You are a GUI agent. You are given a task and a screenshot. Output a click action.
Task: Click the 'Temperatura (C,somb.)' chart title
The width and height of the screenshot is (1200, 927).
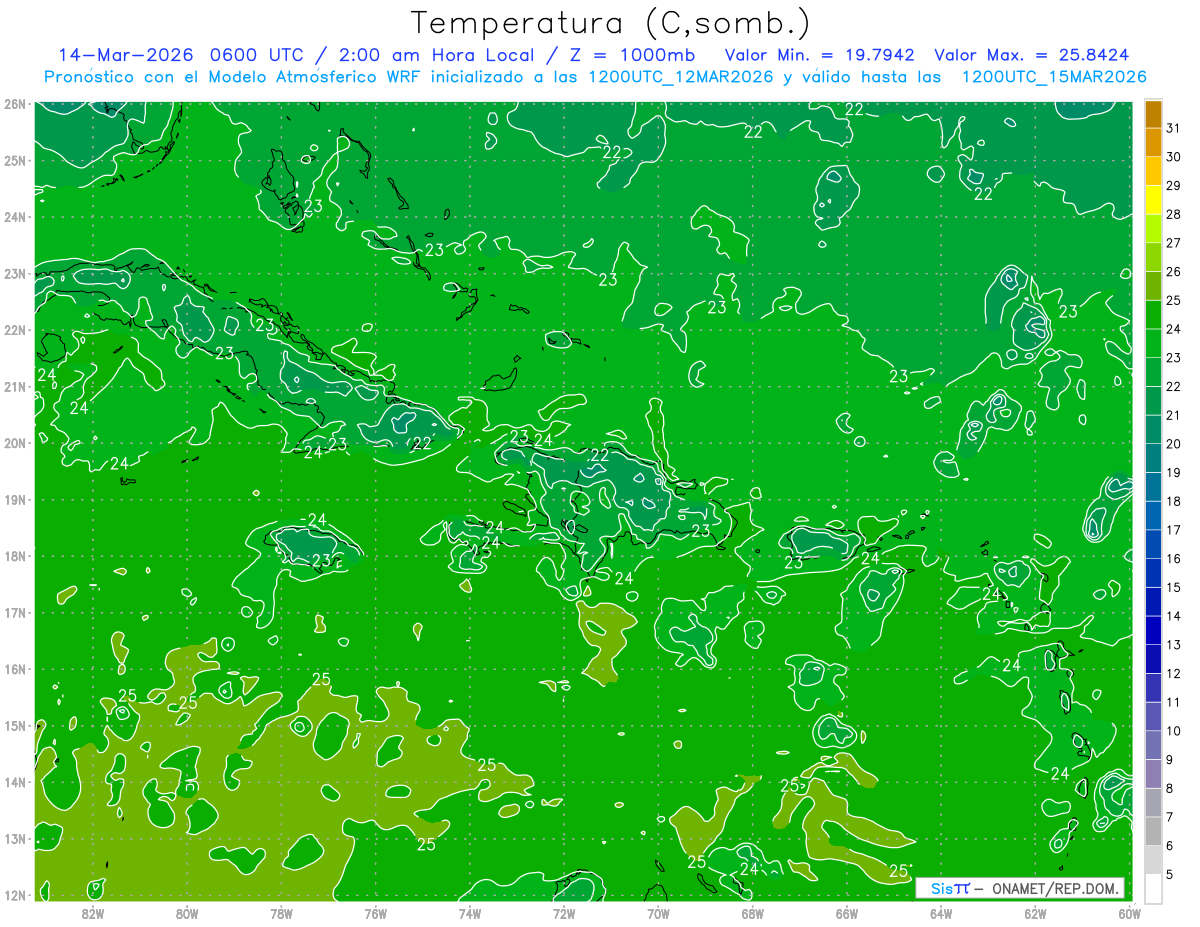tap(612, 23)
